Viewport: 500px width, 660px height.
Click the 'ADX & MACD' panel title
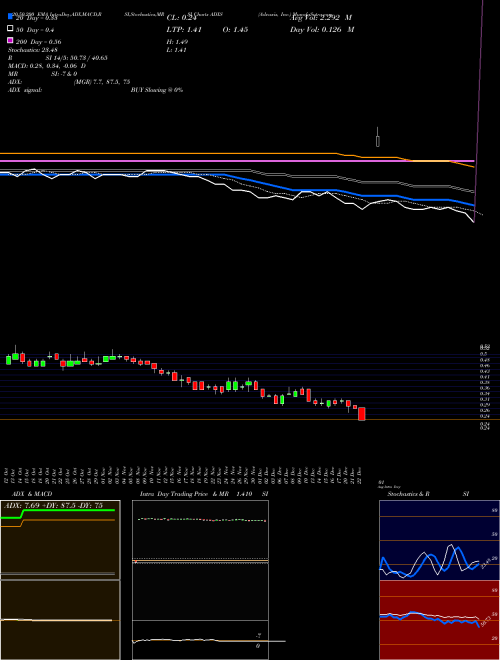point(32,494)
